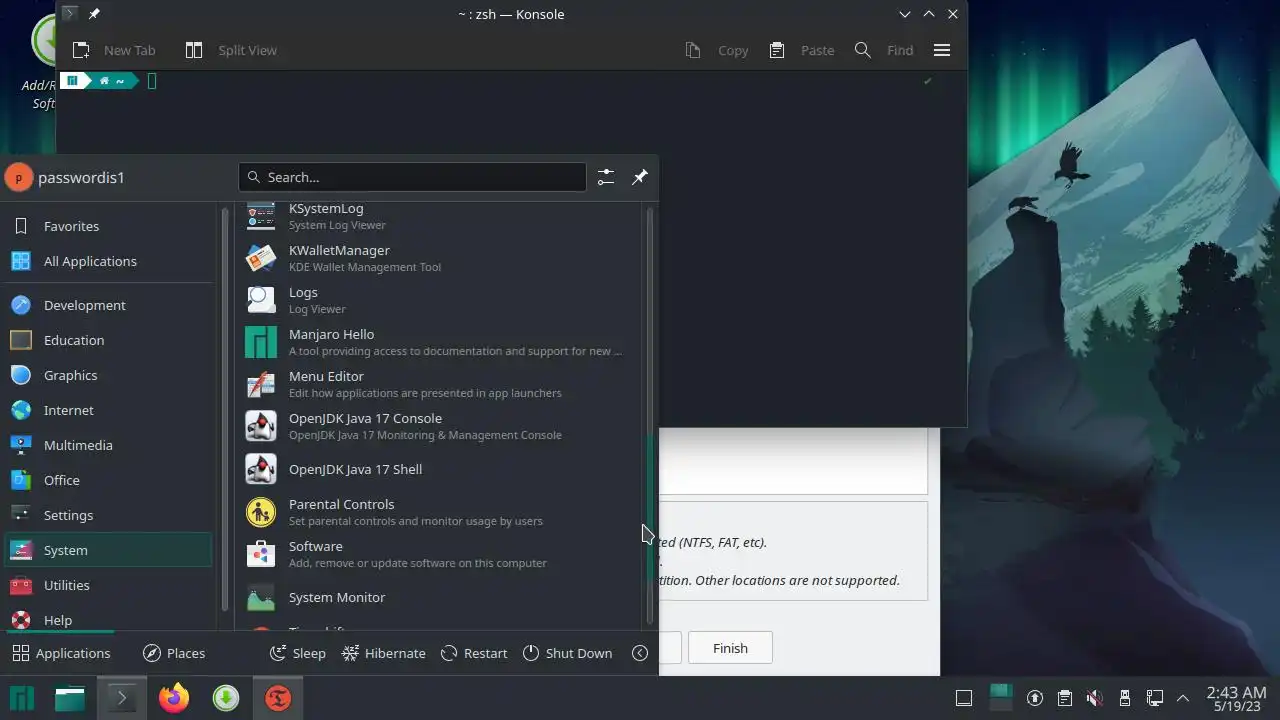
Task: Open Manjaro application launcher in taskbar
Action: click(22, 698)
